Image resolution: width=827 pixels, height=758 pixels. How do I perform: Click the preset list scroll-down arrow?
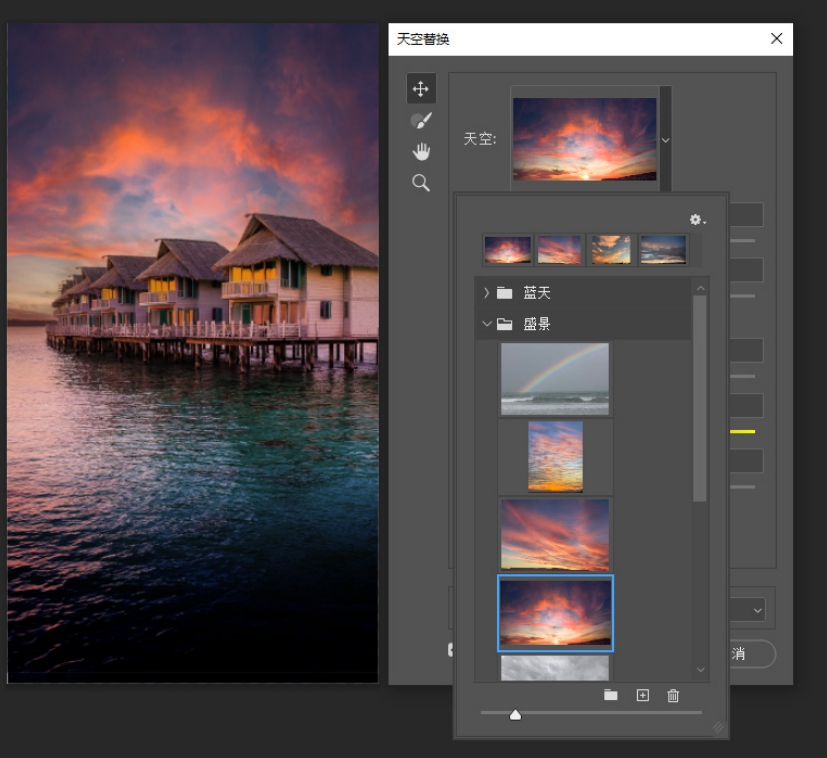click(700, 670)
